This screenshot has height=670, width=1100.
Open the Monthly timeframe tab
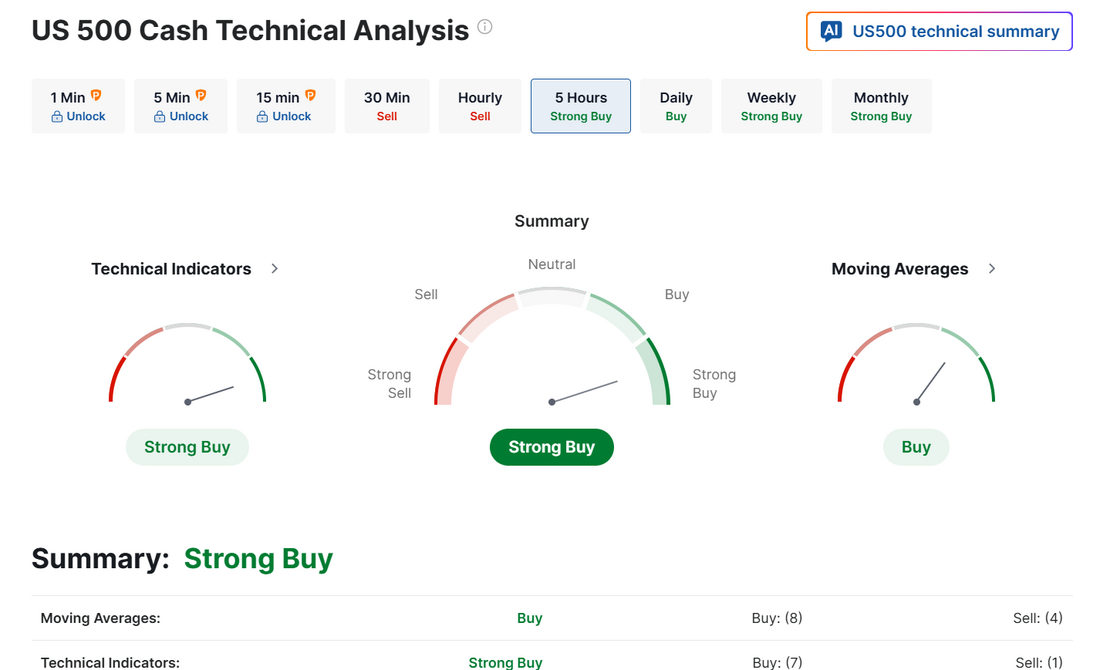[881, 106]
